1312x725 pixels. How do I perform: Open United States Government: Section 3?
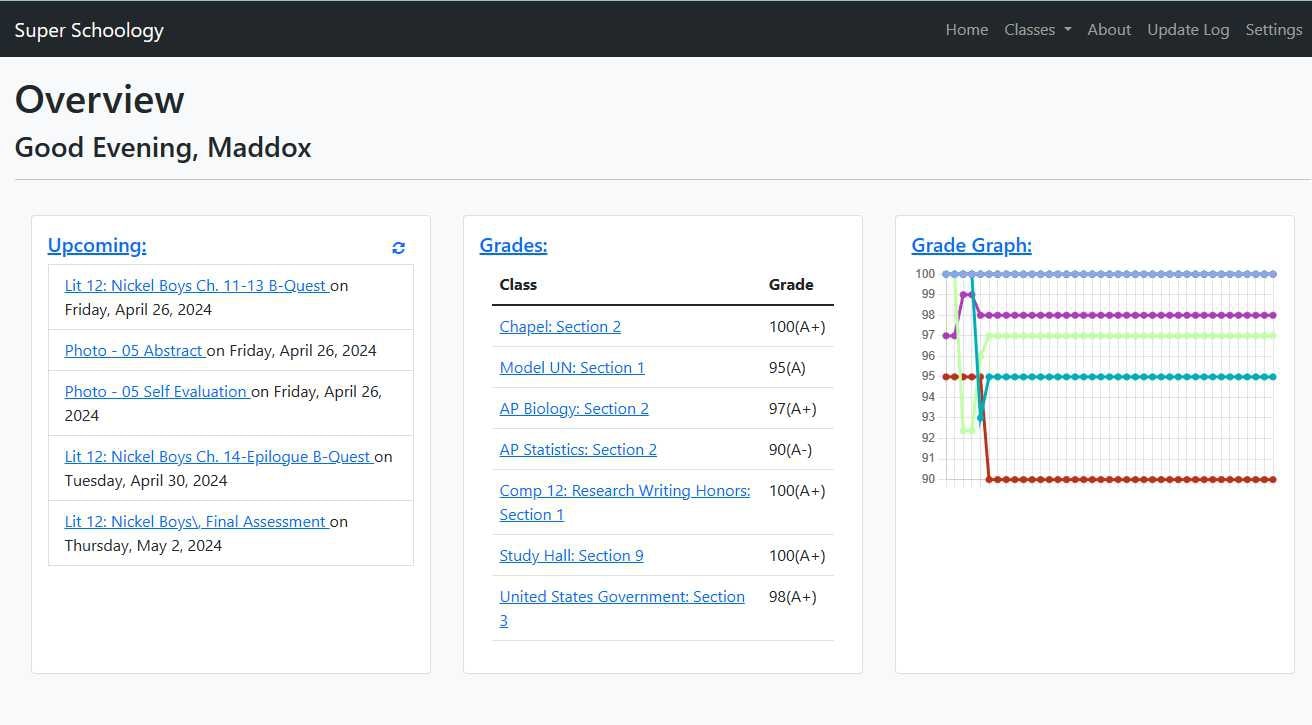click(622, 596)
